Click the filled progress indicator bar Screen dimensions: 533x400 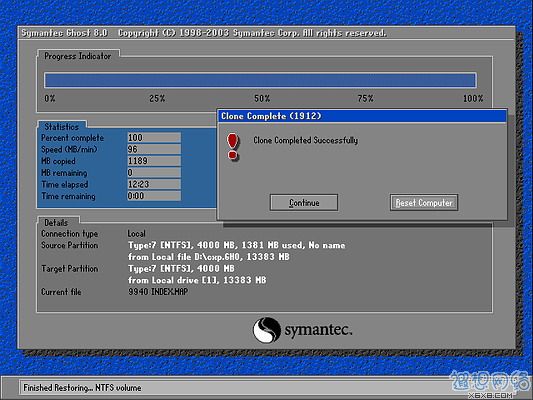(260, 80)
